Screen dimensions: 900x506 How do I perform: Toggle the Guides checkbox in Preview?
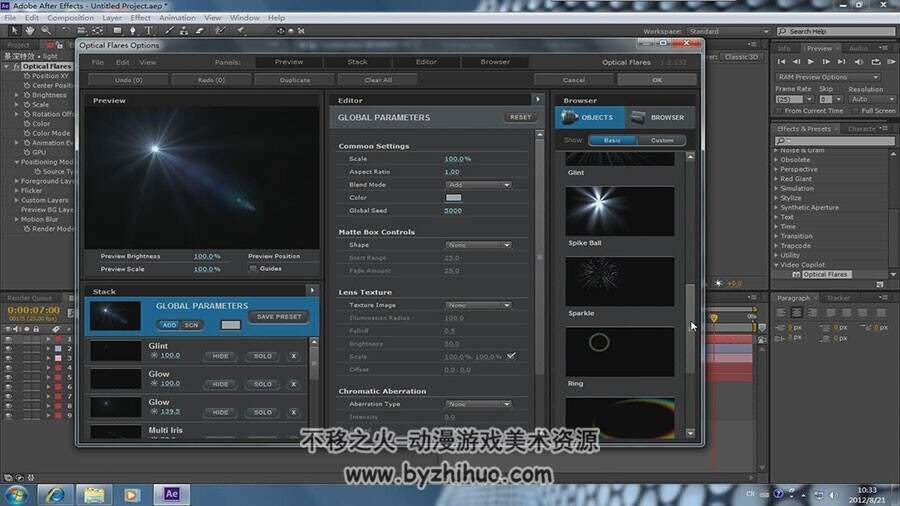click(x=253, y=268)
